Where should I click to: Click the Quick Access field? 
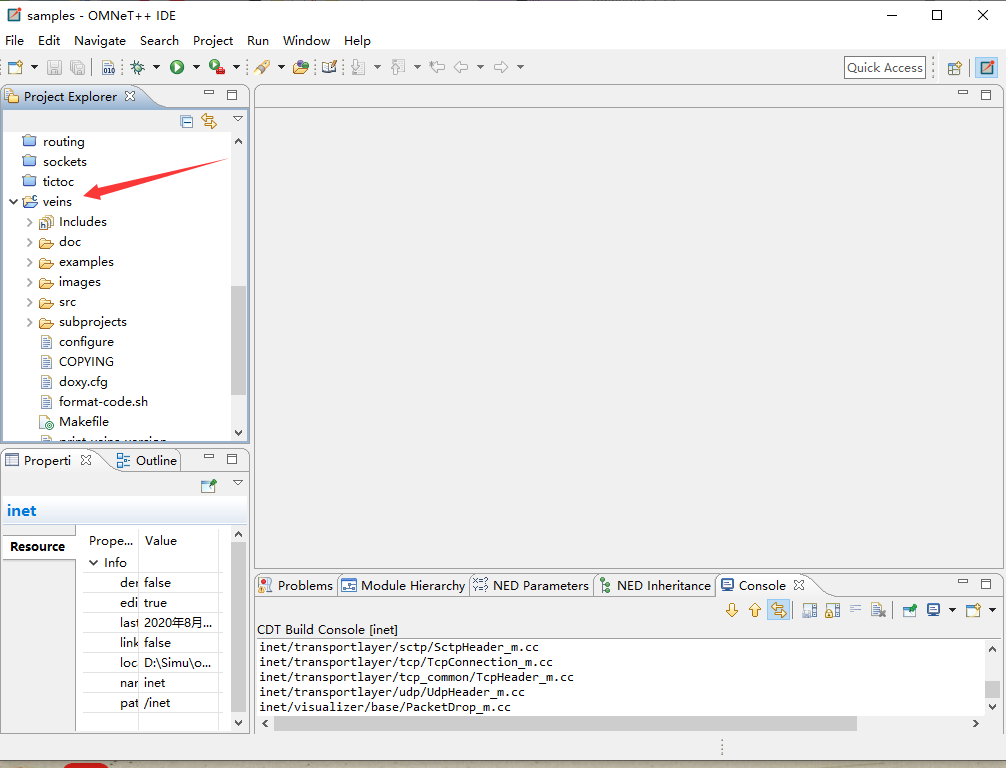[x=885, y=67]
